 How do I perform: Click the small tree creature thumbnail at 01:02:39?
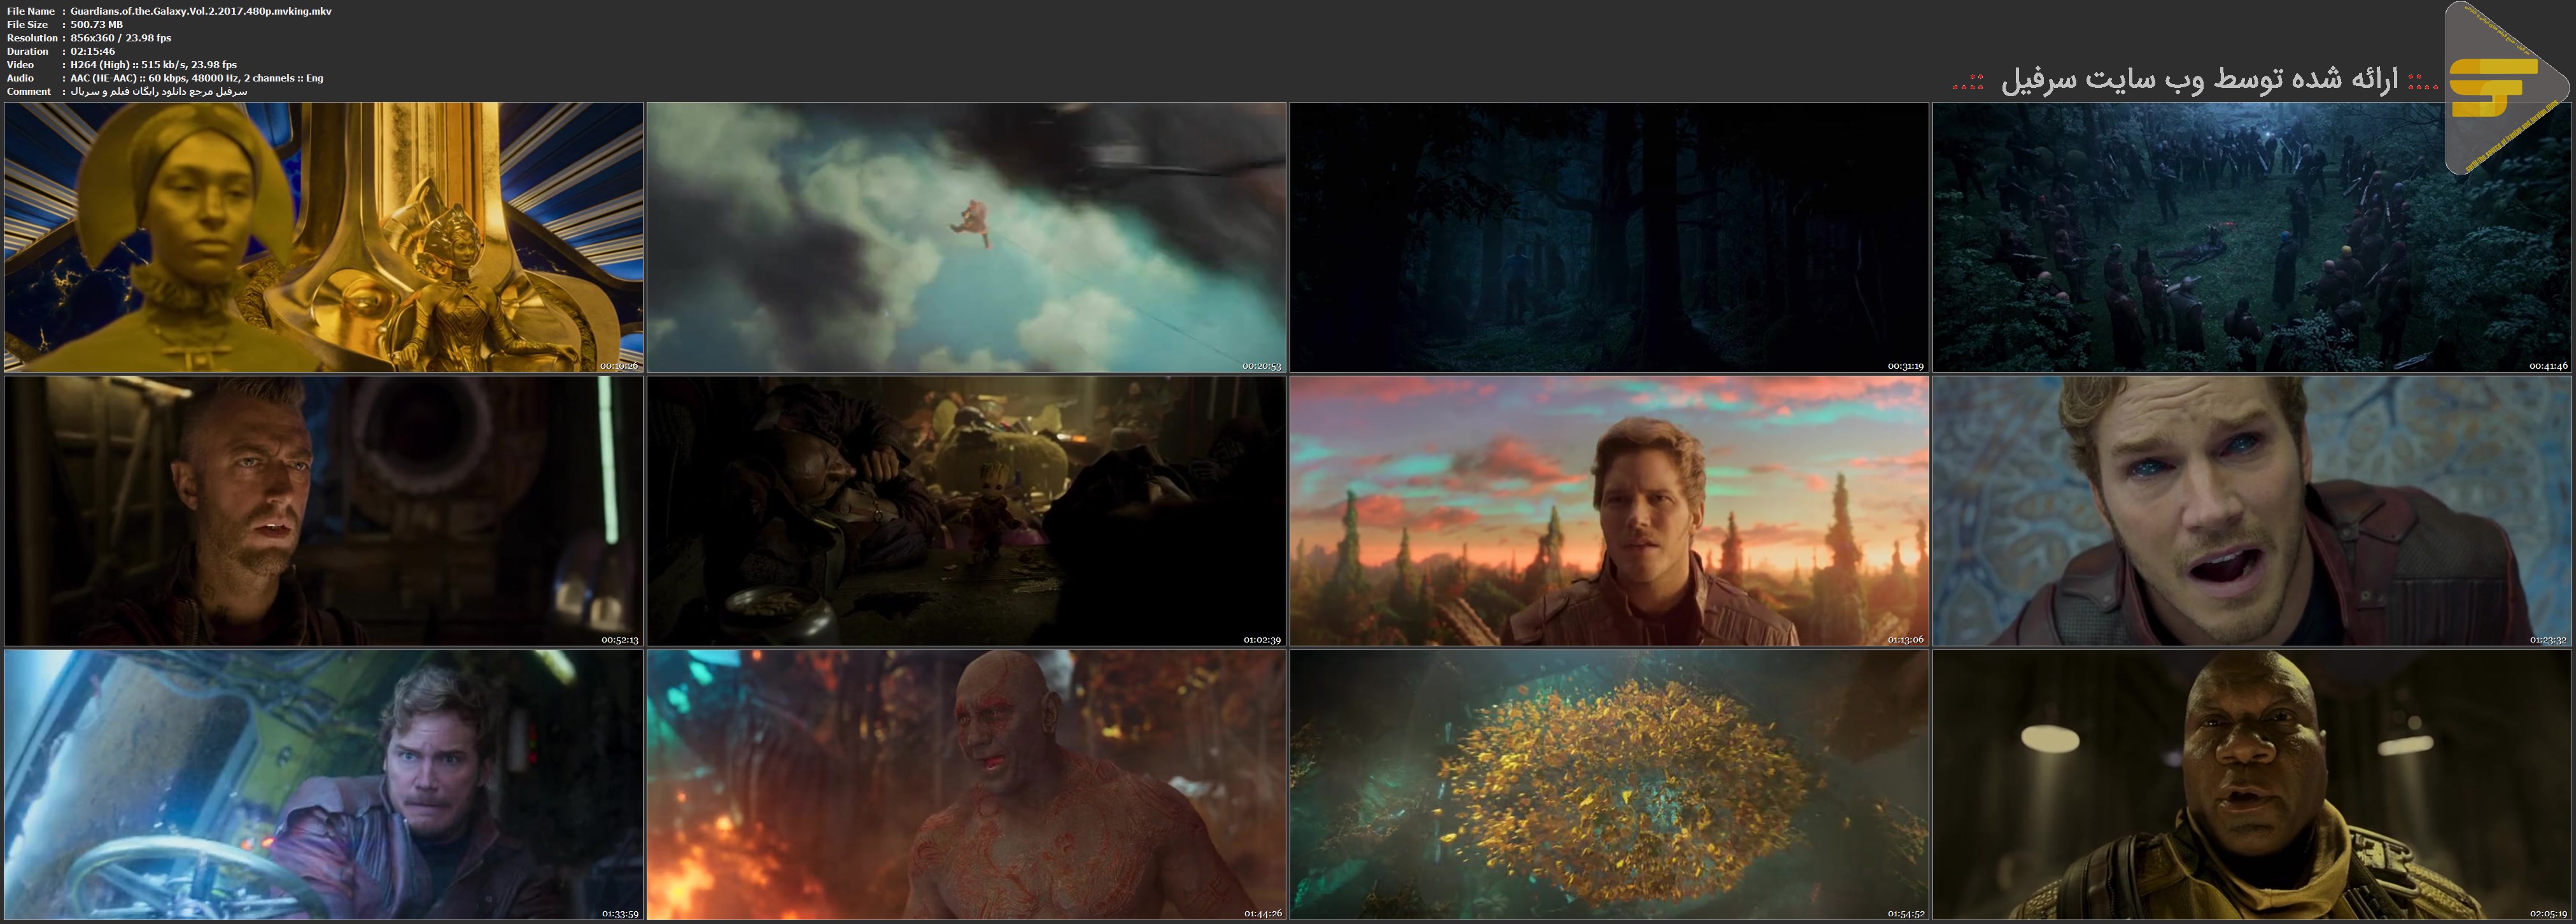[x=966, y=511]
